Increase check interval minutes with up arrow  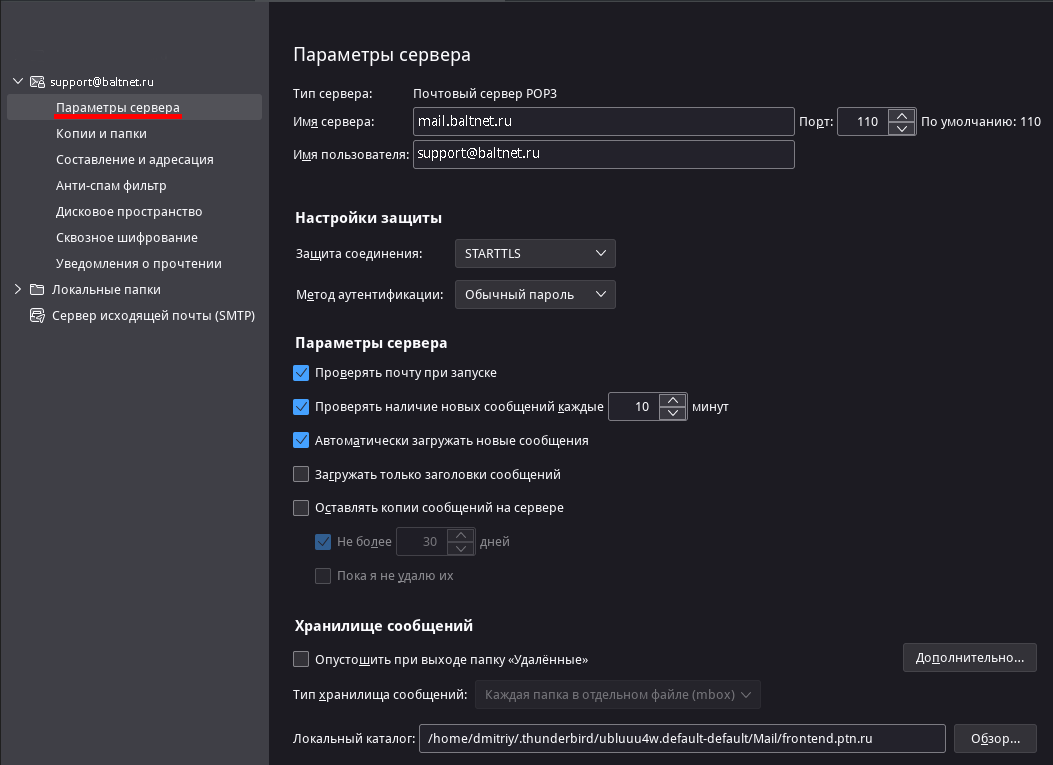click(x=673, y=400)
